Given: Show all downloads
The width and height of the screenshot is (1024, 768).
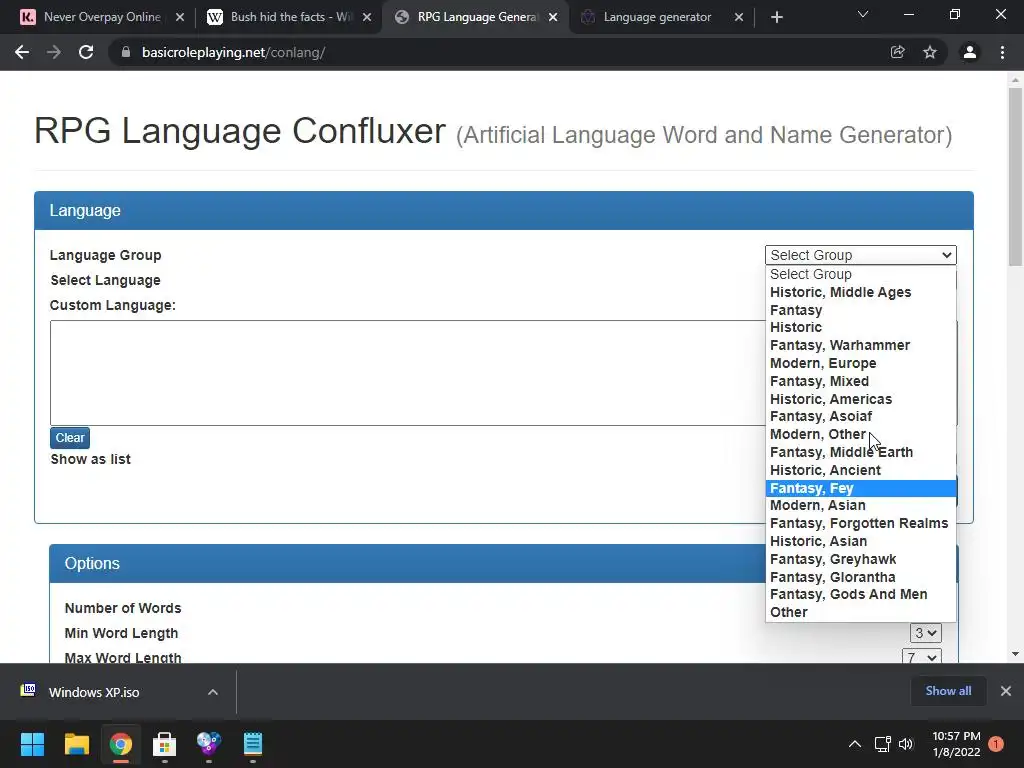Looking at the screenshot, I should point(948,691).
